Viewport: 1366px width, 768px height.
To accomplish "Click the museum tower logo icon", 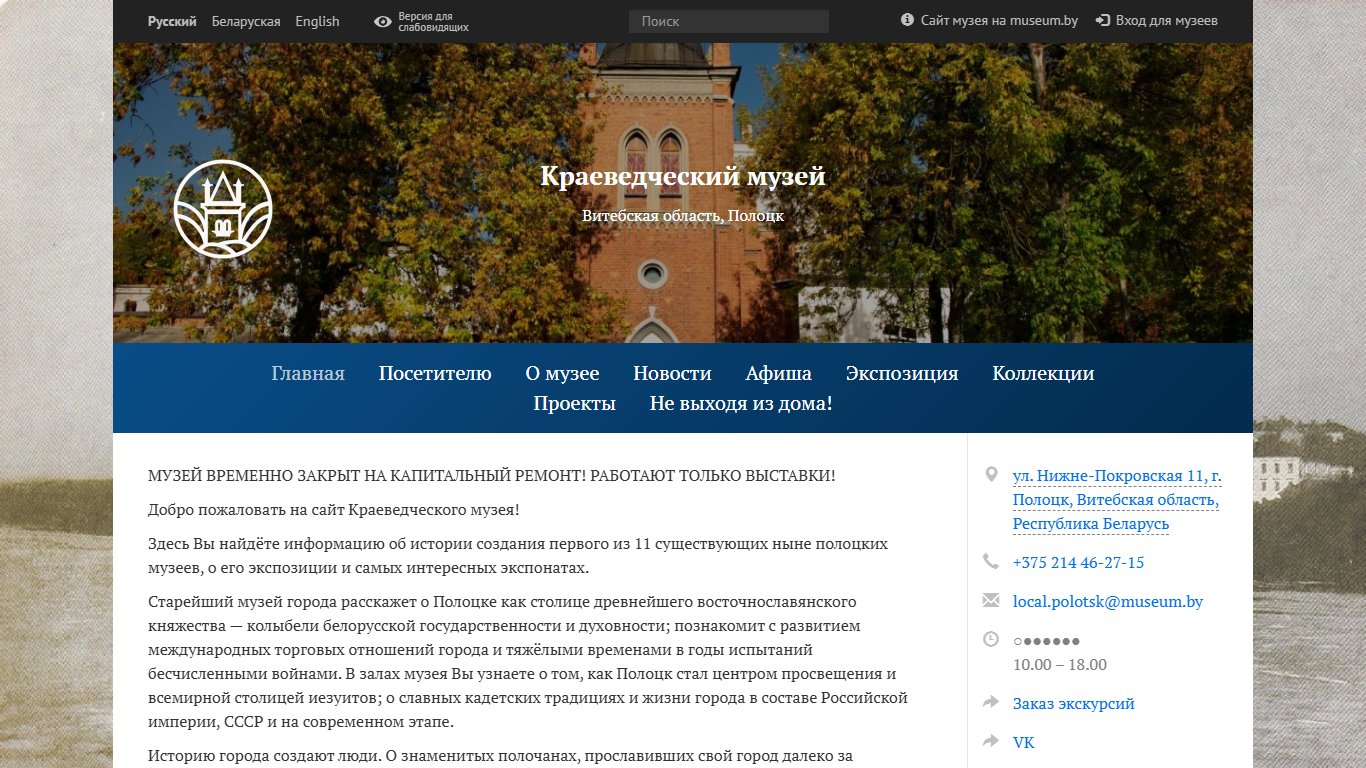I will coord(223,209).
